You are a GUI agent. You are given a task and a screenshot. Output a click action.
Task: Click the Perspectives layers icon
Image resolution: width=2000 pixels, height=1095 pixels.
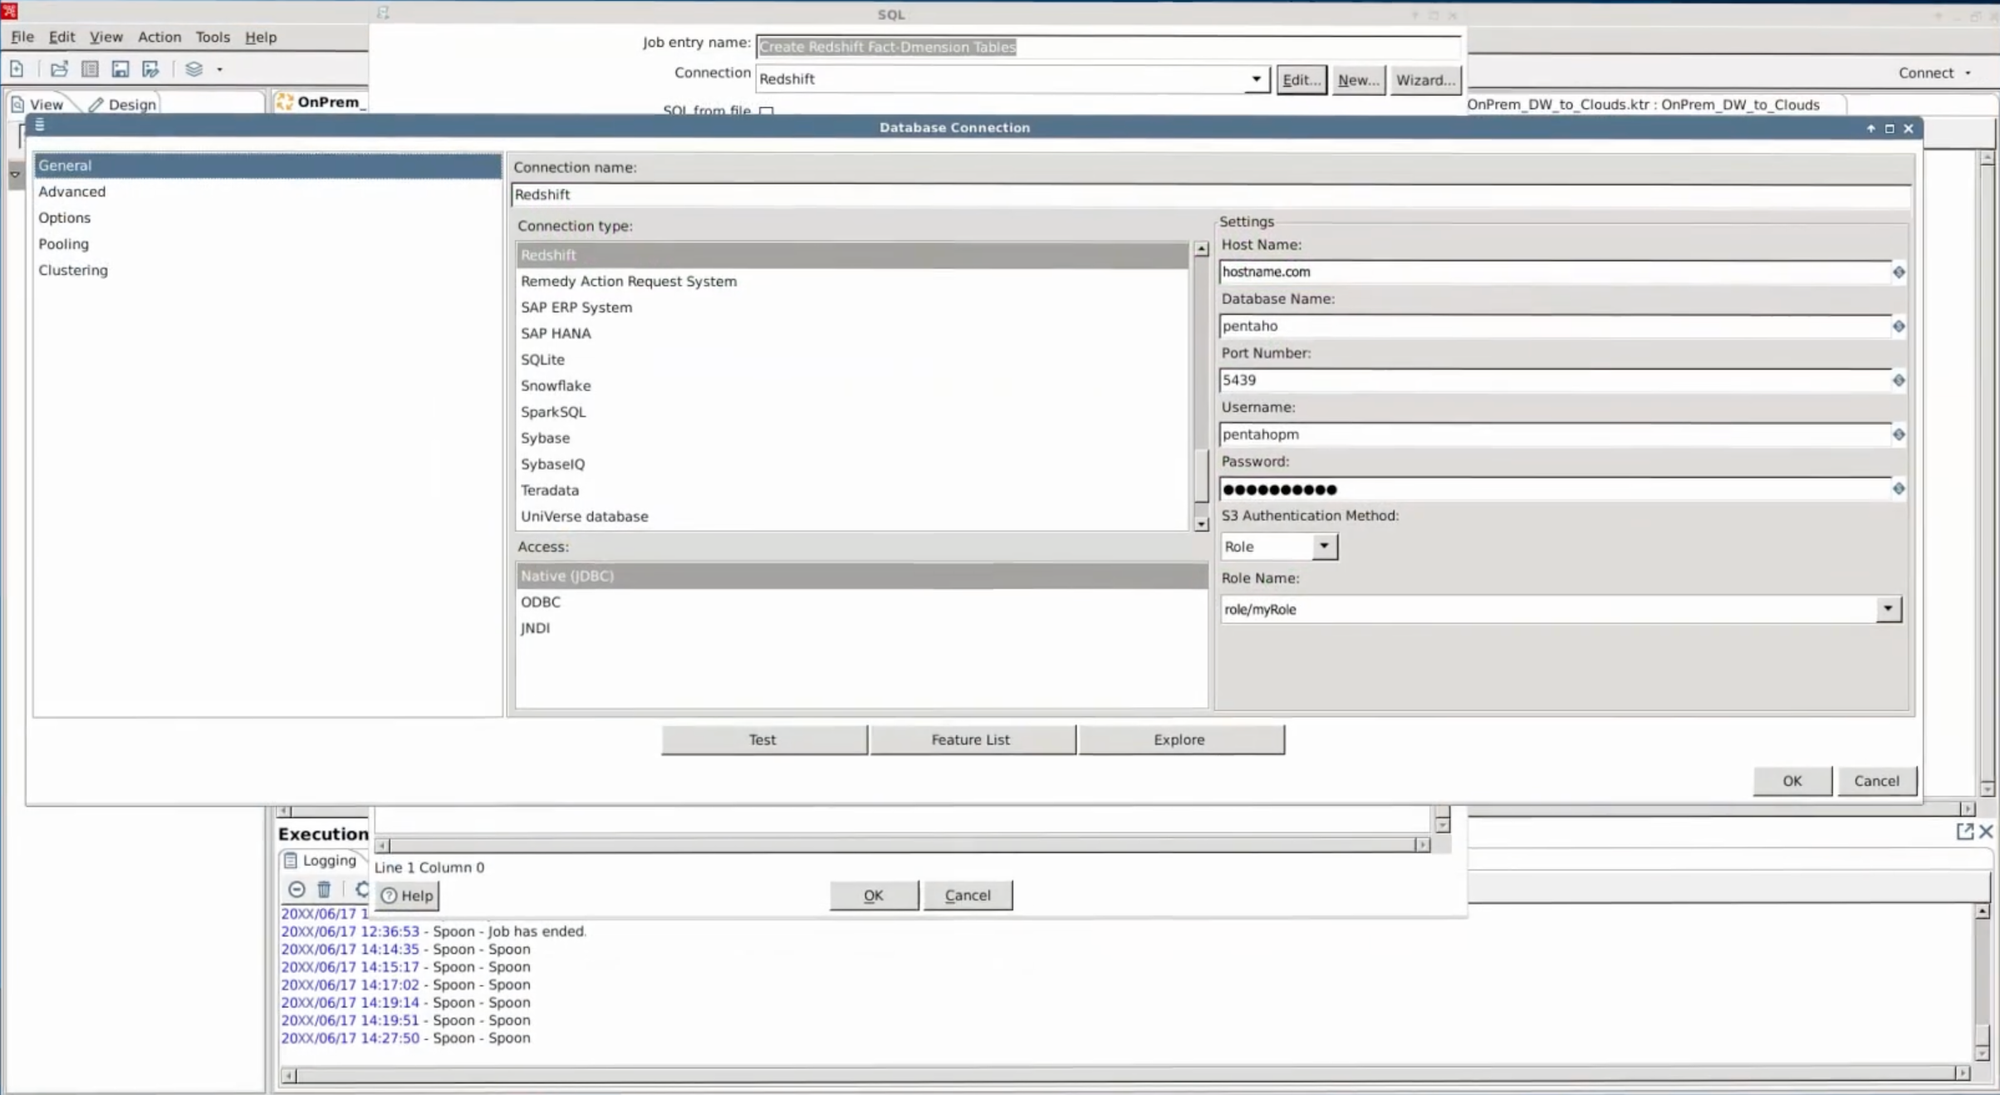pyautogui.click(x=194, y=69)
